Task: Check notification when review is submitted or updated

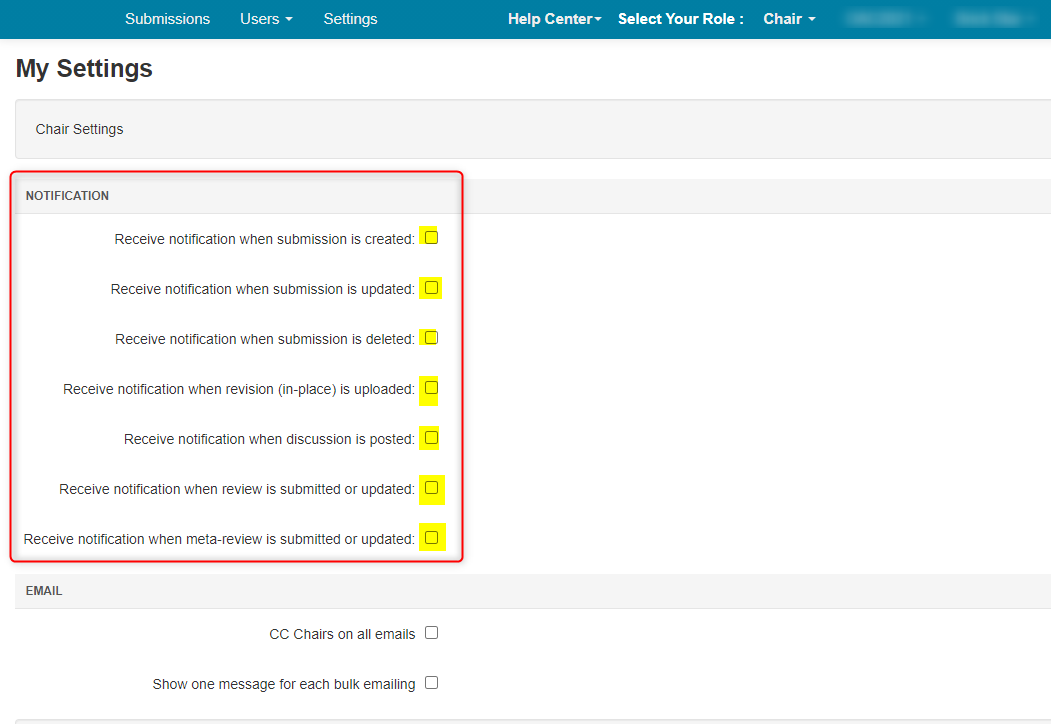Action: [431, 487]
